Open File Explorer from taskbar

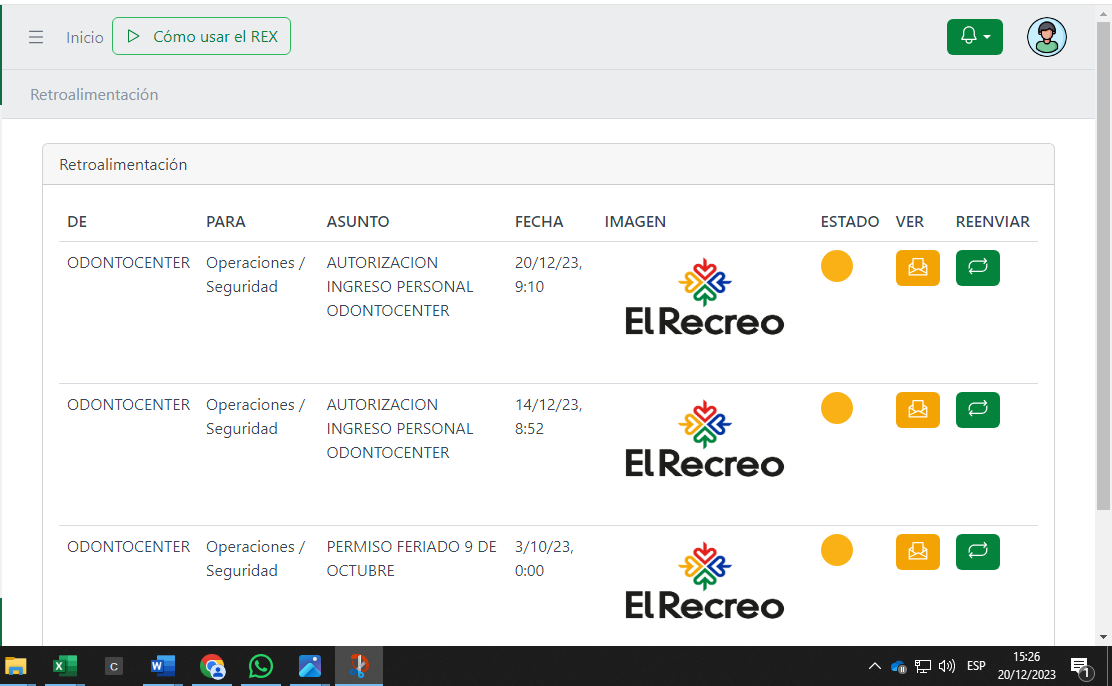point(16,666)
